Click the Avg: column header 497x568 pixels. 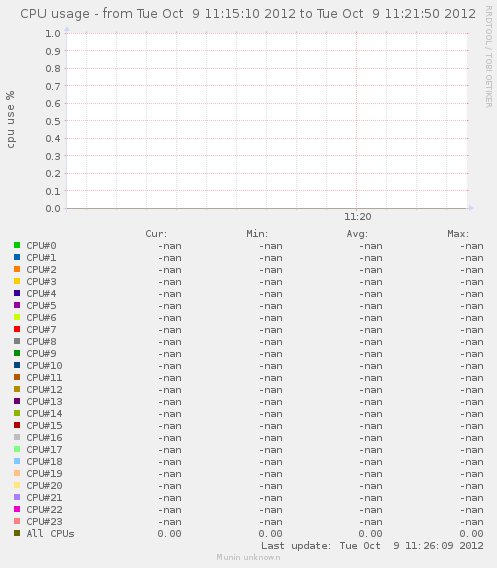tap(357, 234)
